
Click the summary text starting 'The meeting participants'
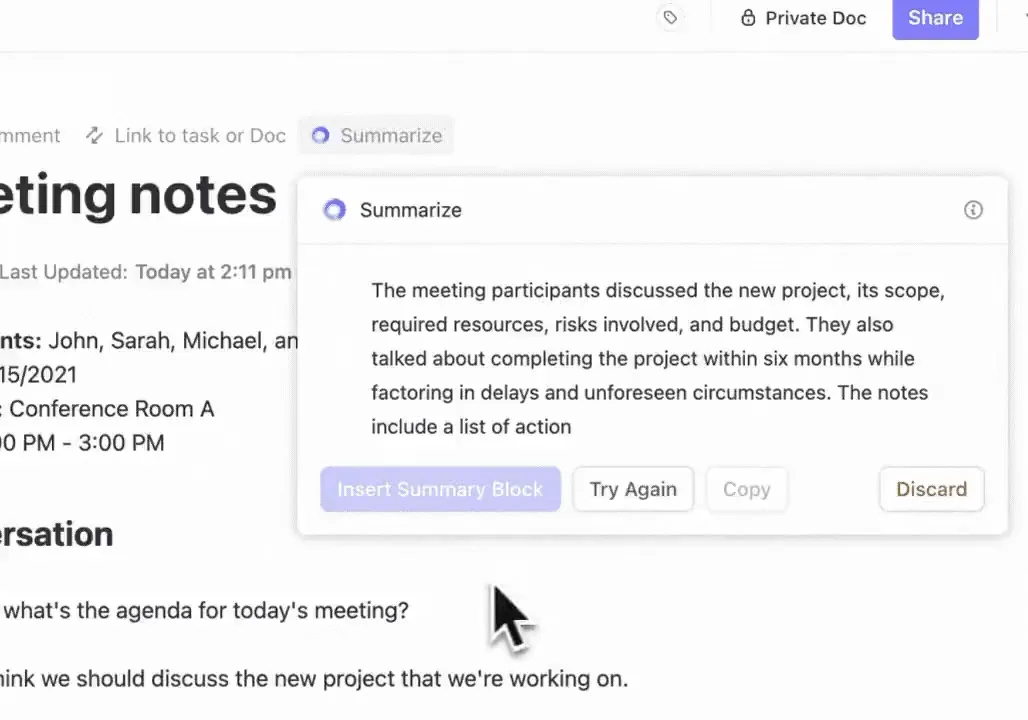click(658, 358)
